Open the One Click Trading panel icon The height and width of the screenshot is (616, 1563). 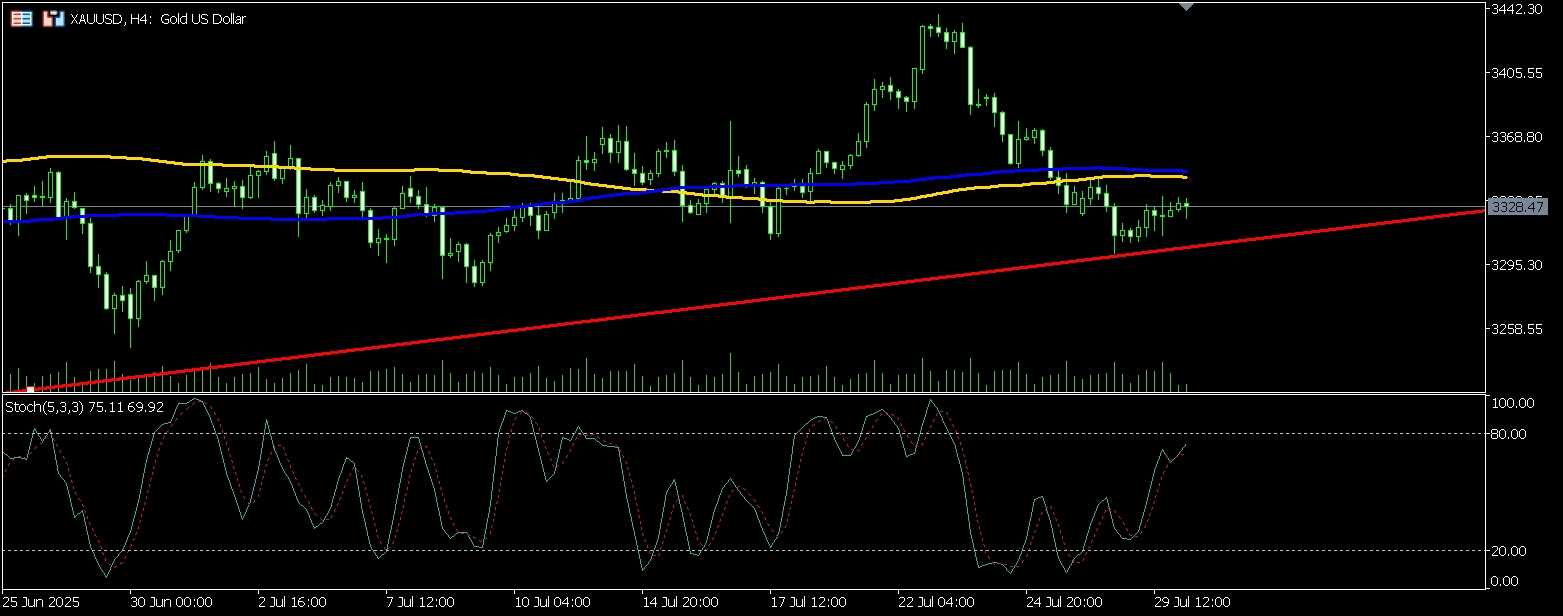tap(21, 19)
